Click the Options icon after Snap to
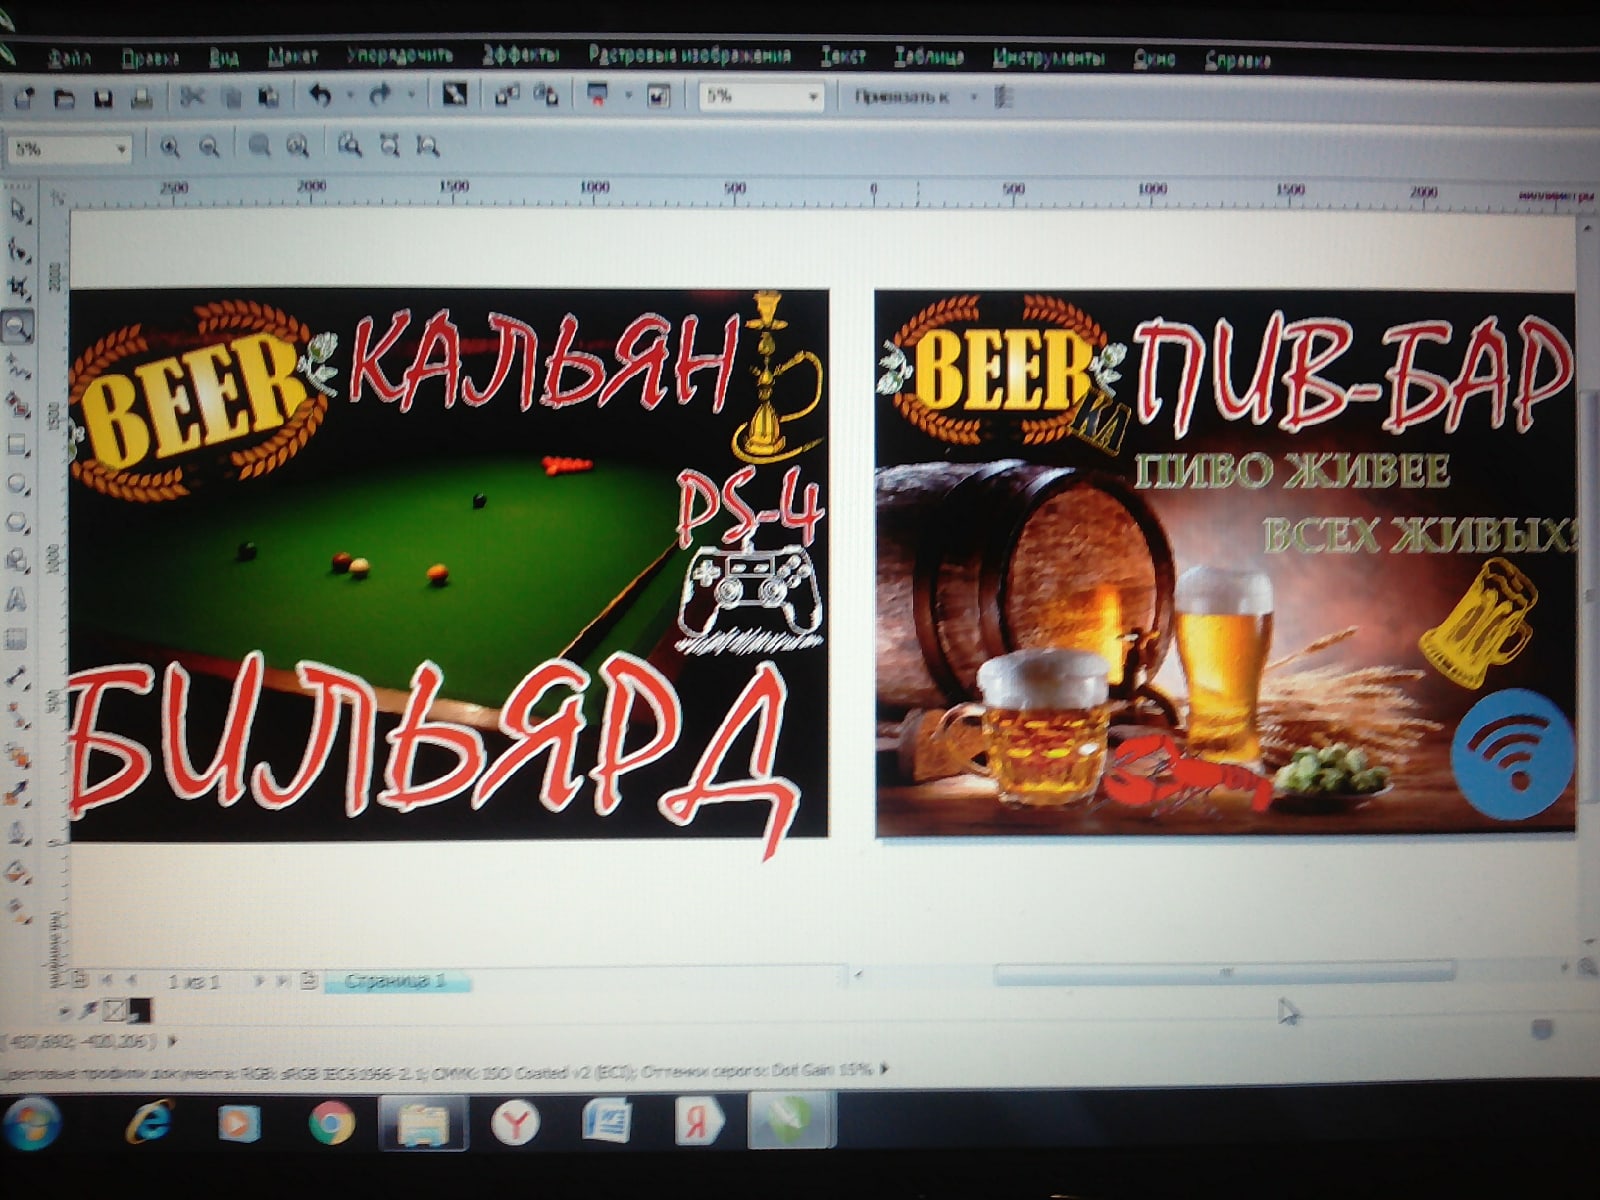 1005,97
